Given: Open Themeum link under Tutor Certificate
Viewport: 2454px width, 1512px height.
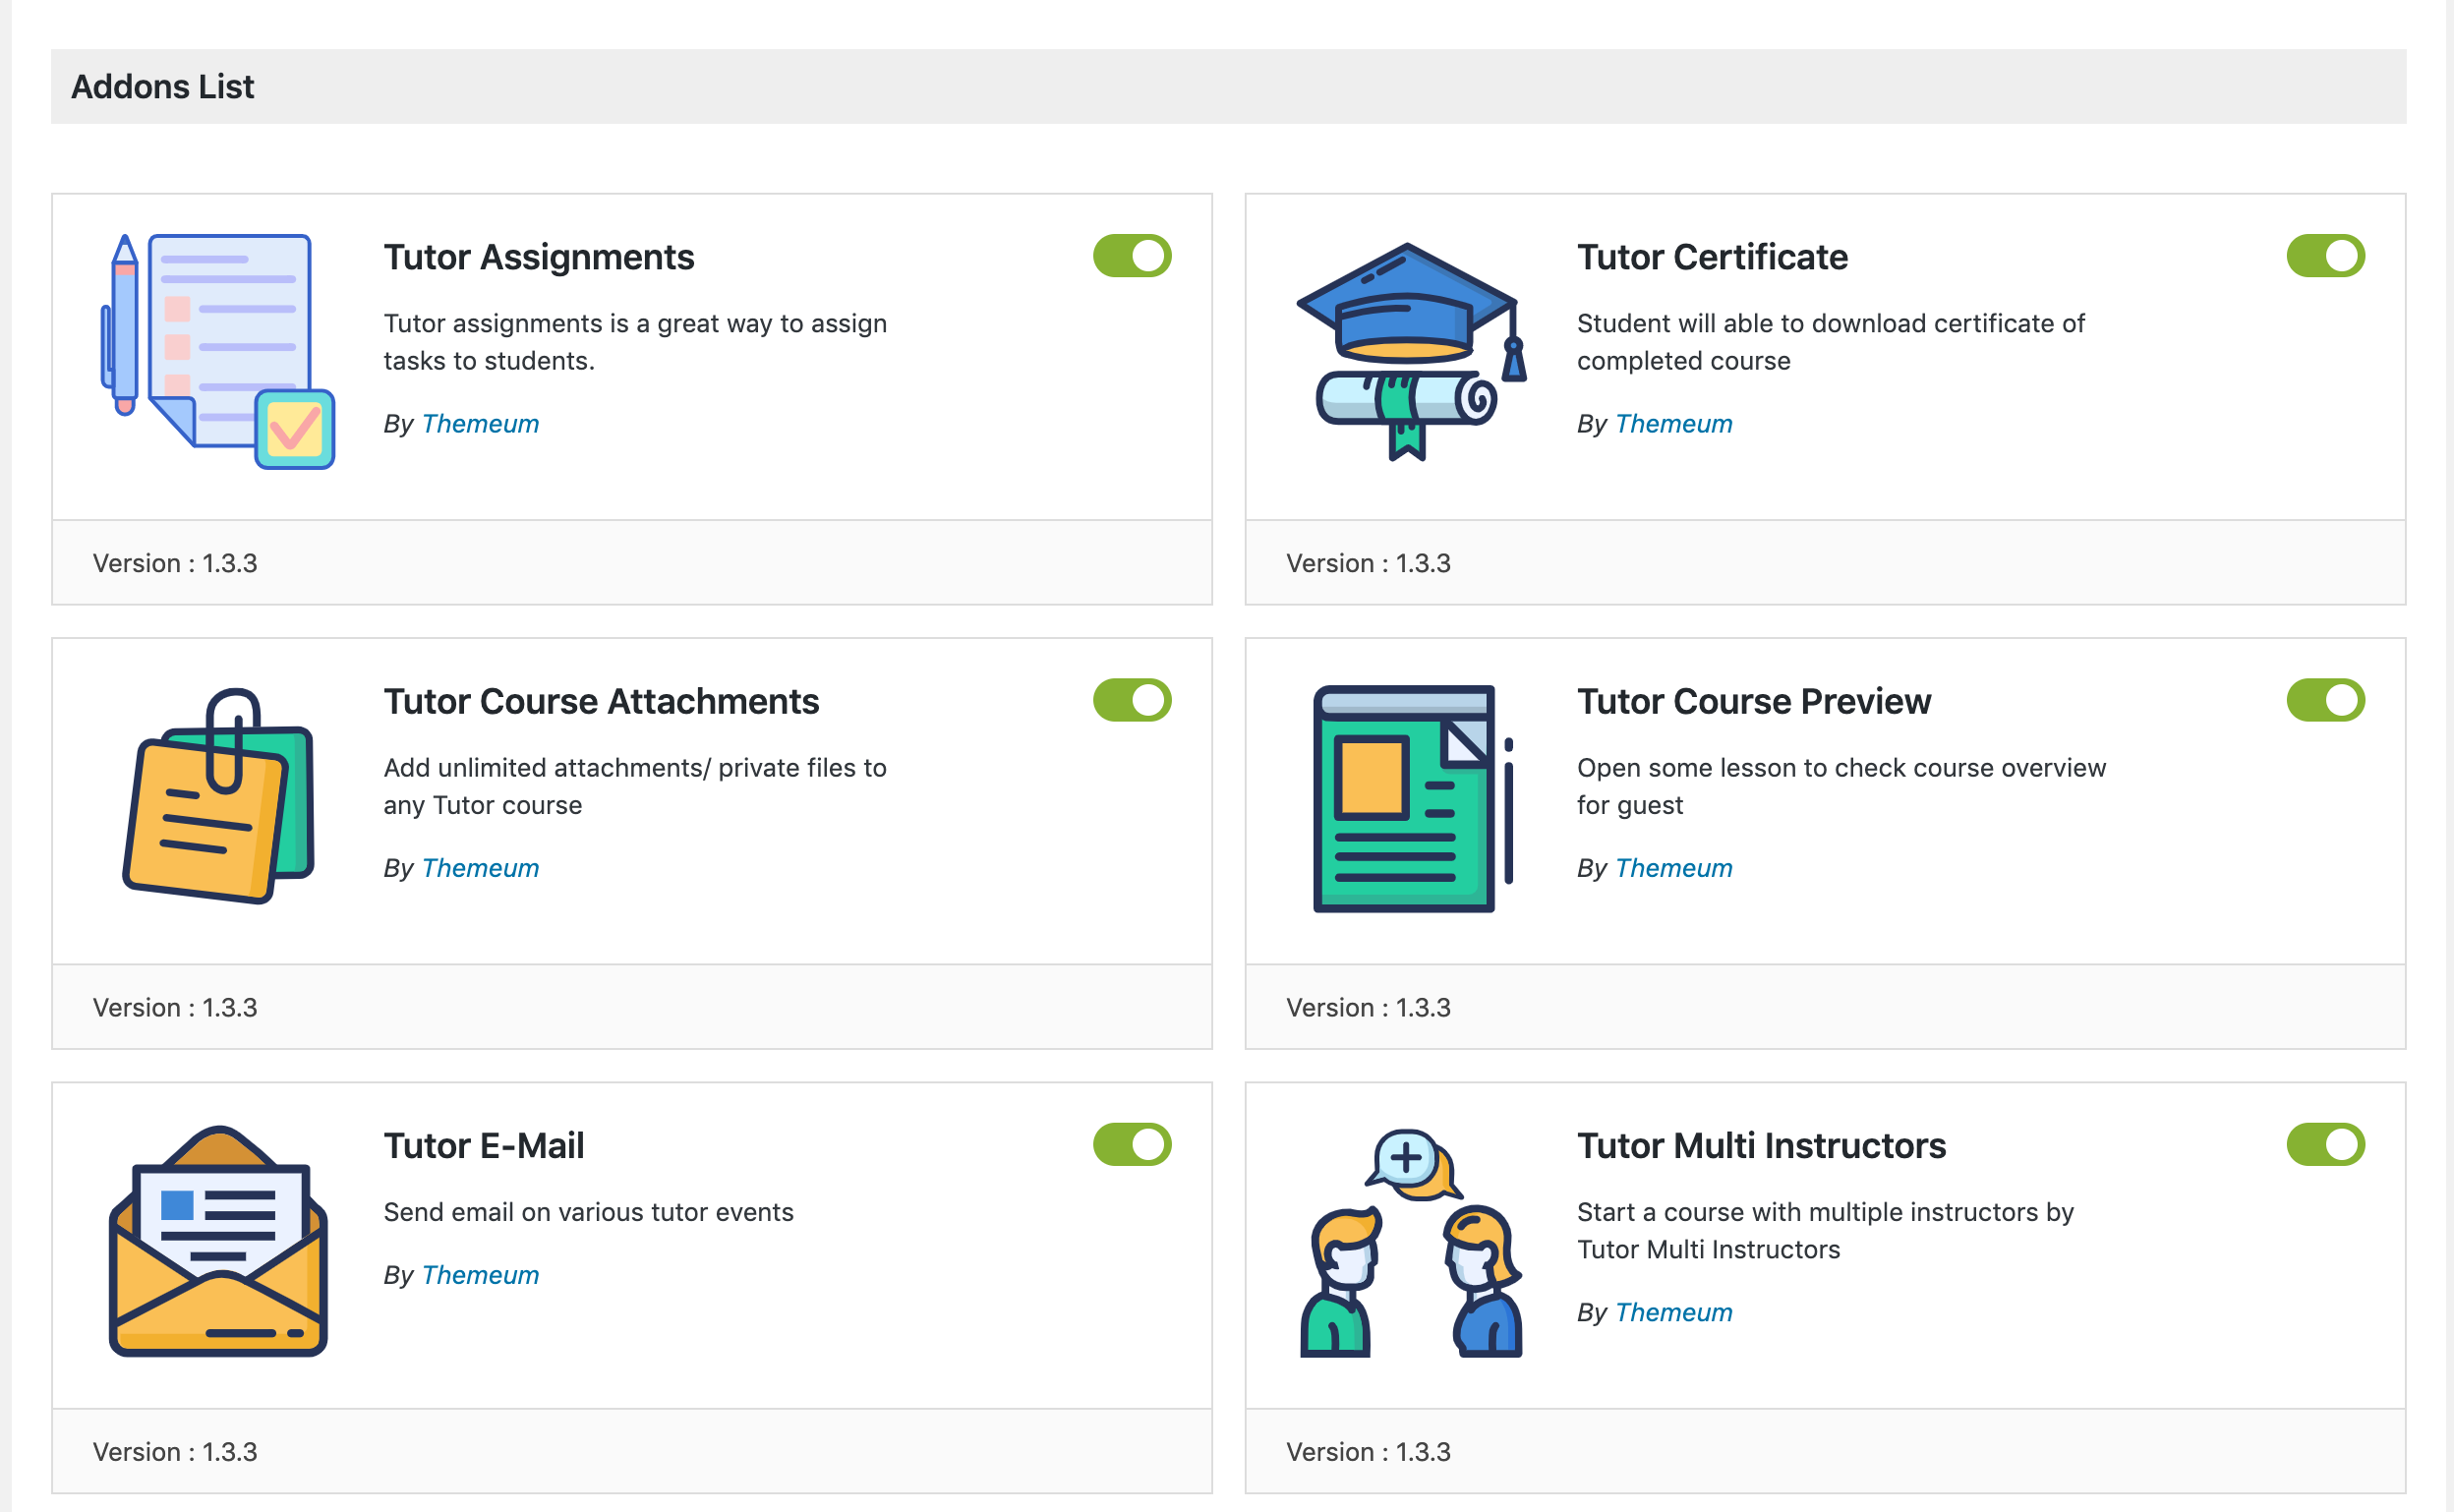Looking at the screenshot, I should point(1673,424).
